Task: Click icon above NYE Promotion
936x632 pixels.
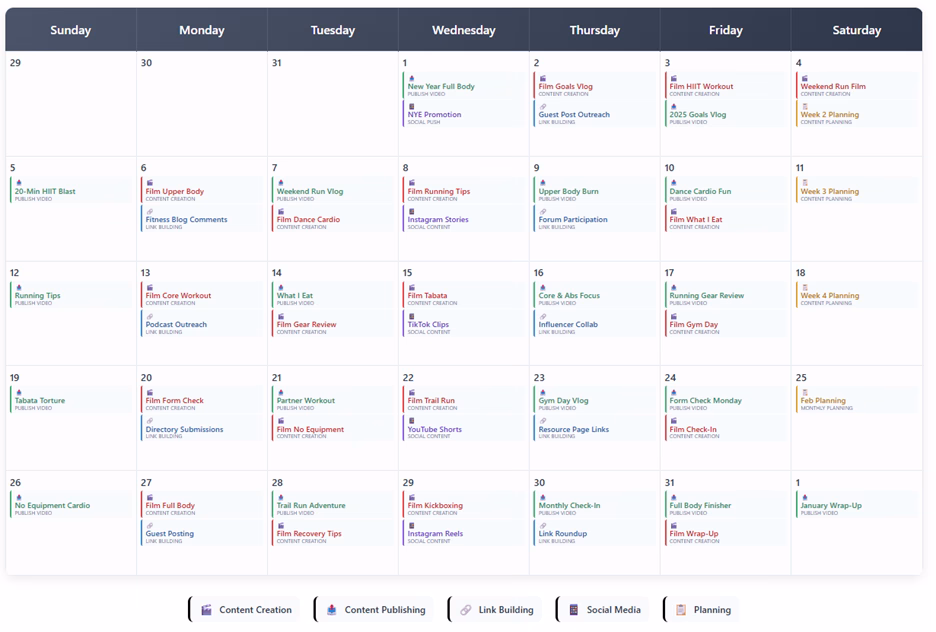Action: (411, 106)
